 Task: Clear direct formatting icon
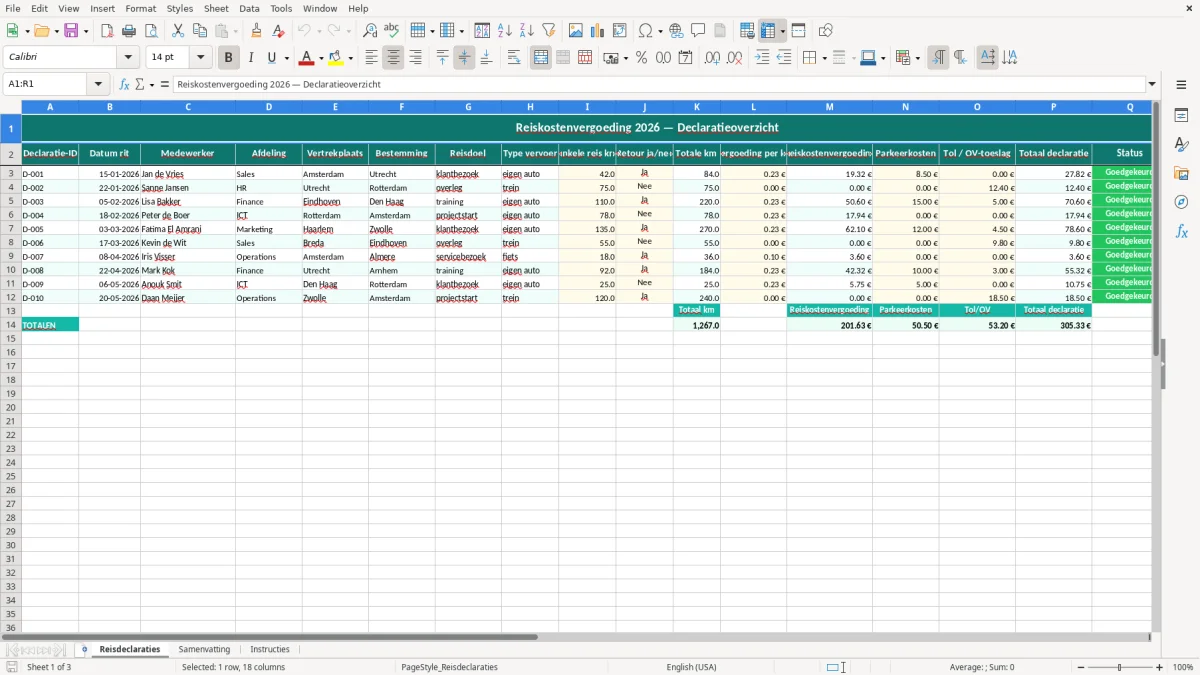[278, 31]
